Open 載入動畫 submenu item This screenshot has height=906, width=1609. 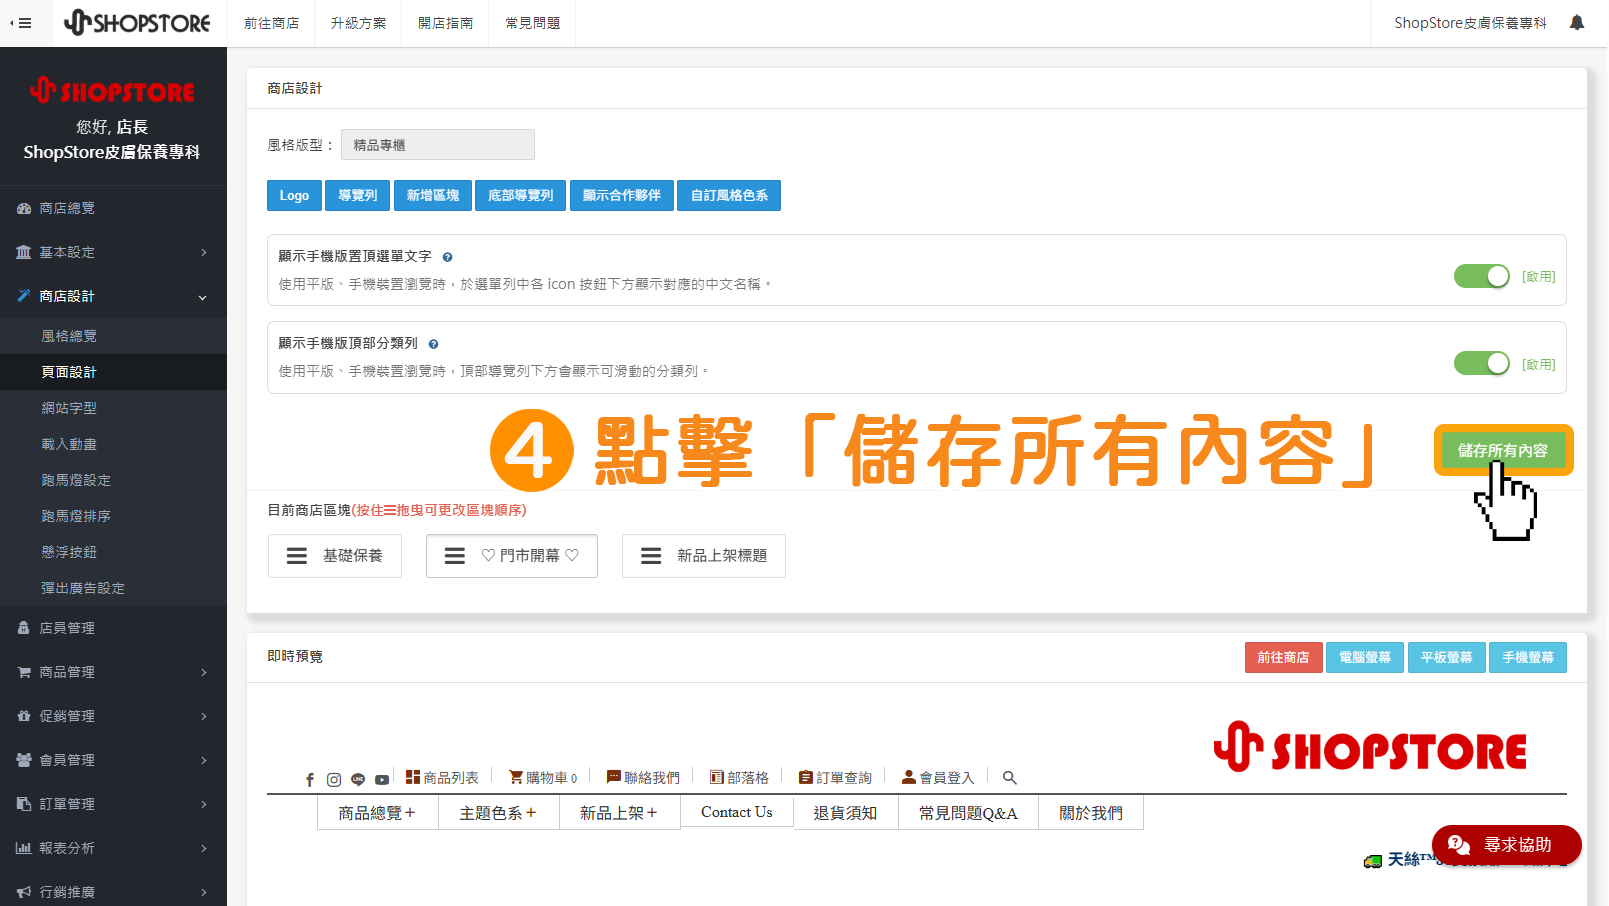click(113, 444)
